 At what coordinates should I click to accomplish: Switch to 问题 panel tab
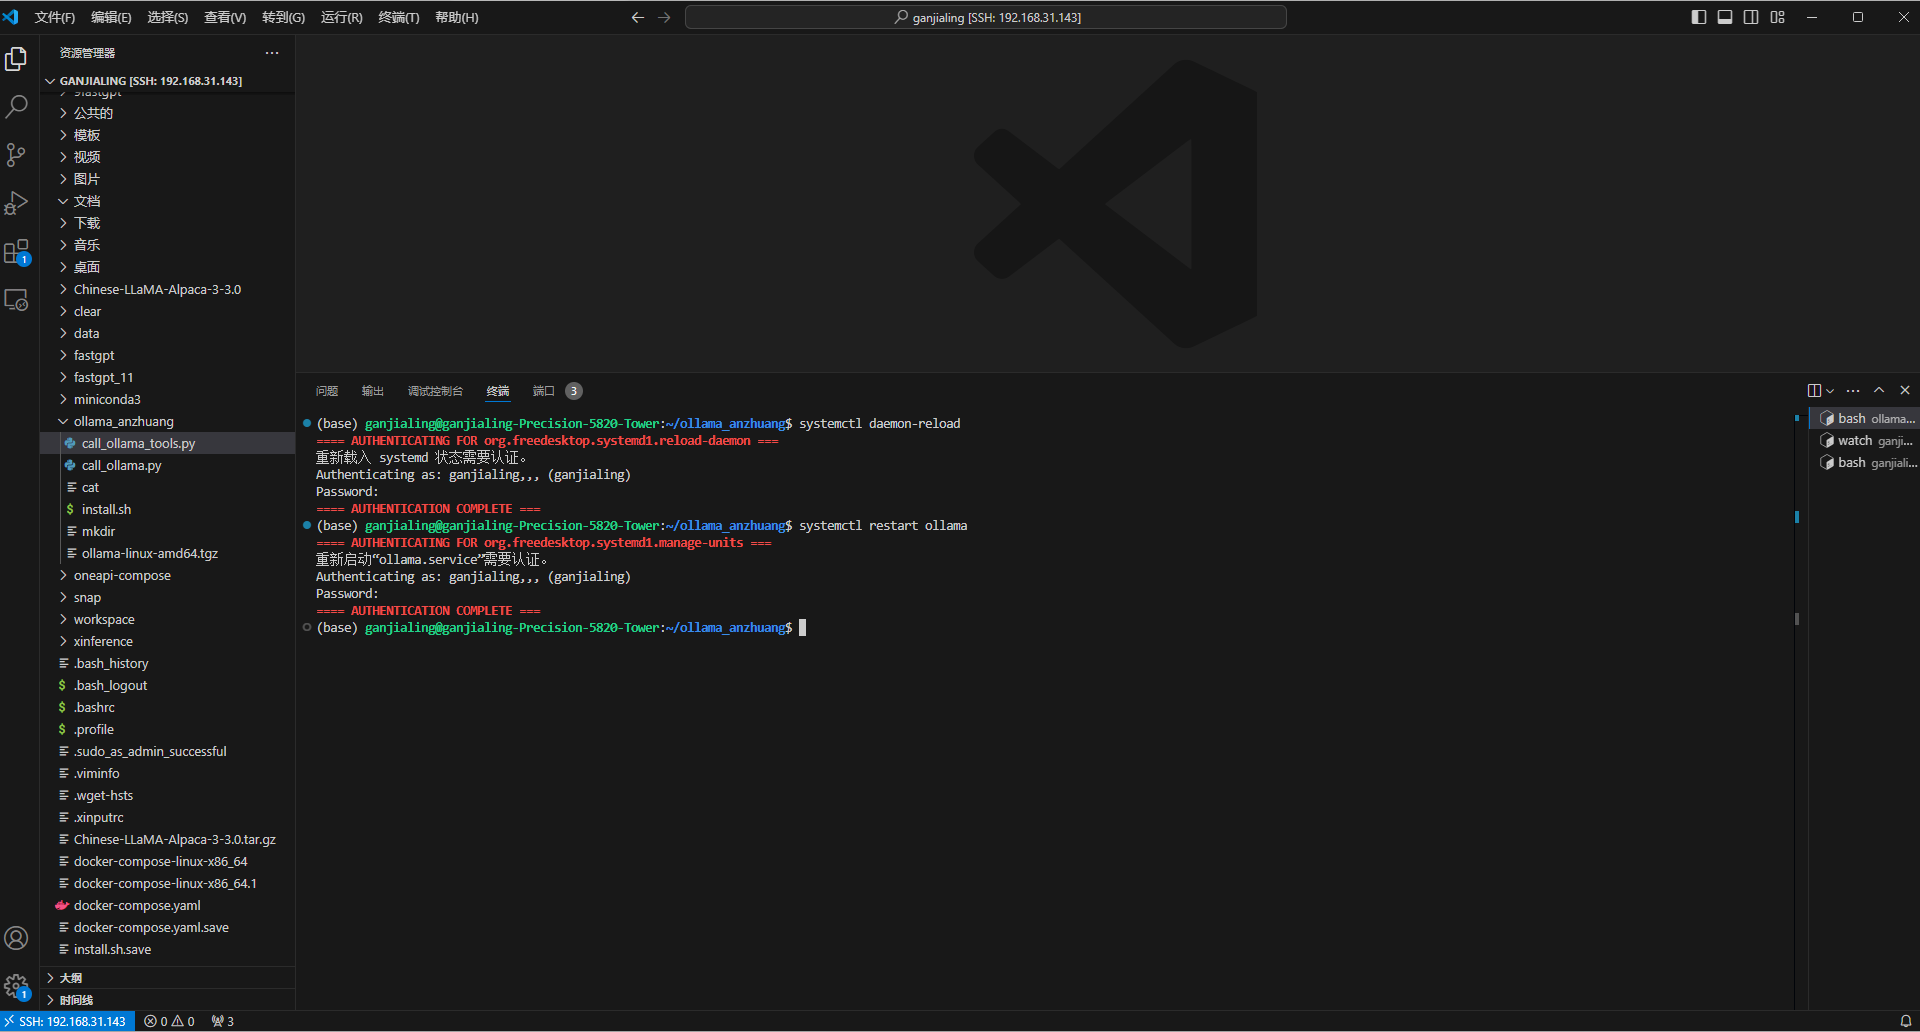point(327,391)
